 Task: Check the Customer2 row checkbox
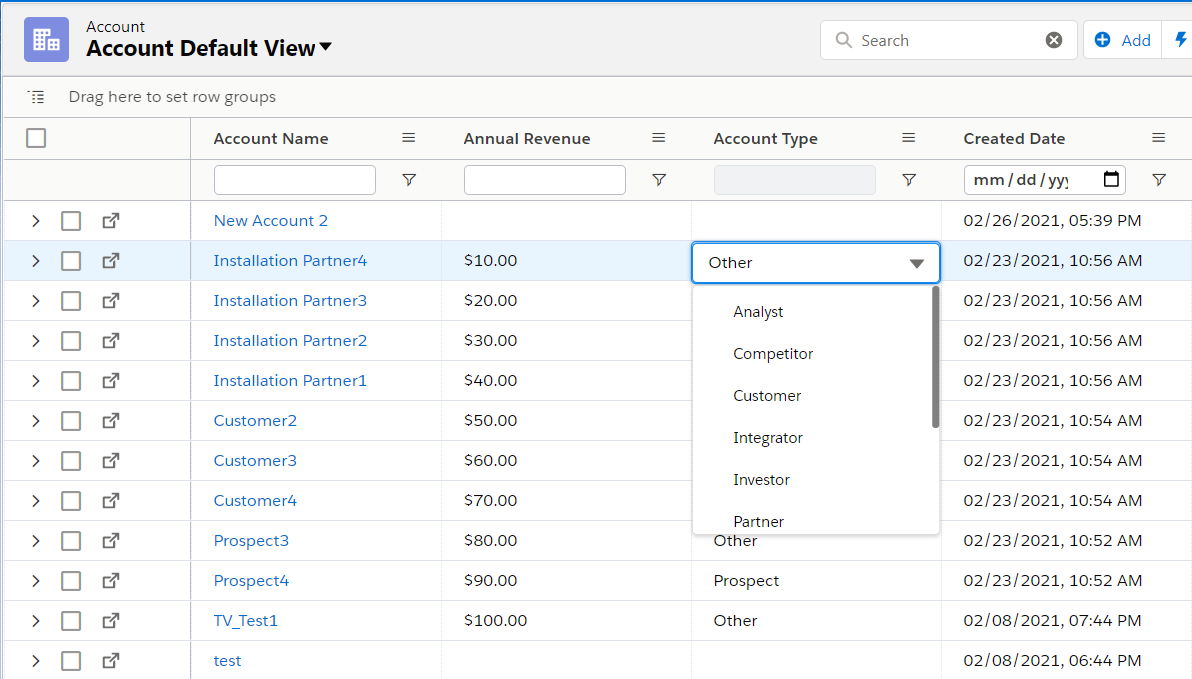click(71, 421)
